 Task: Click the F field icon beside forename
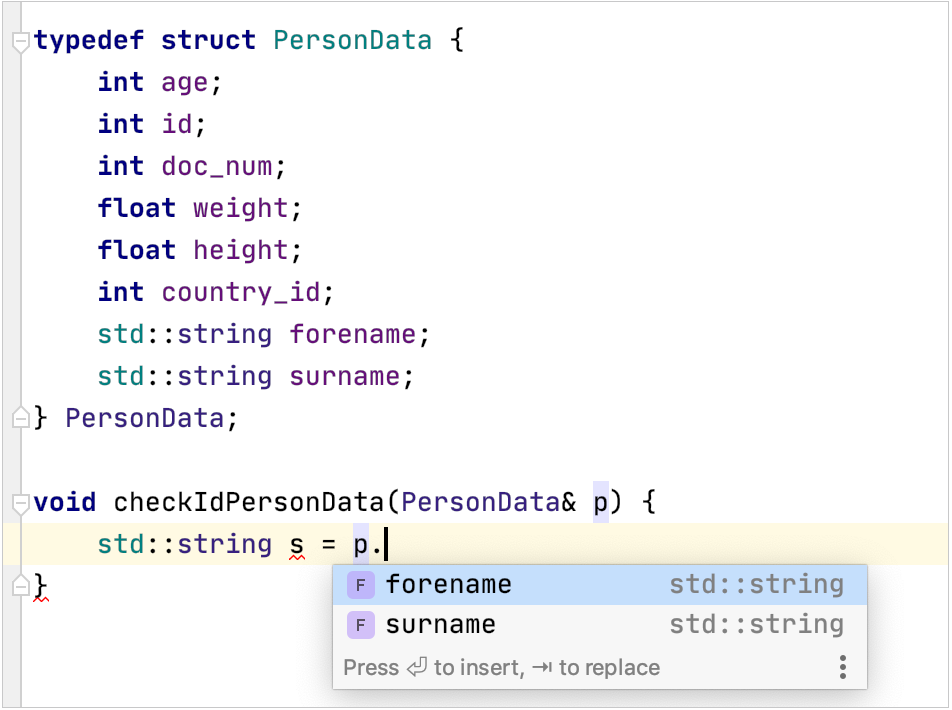pos(360,584)
